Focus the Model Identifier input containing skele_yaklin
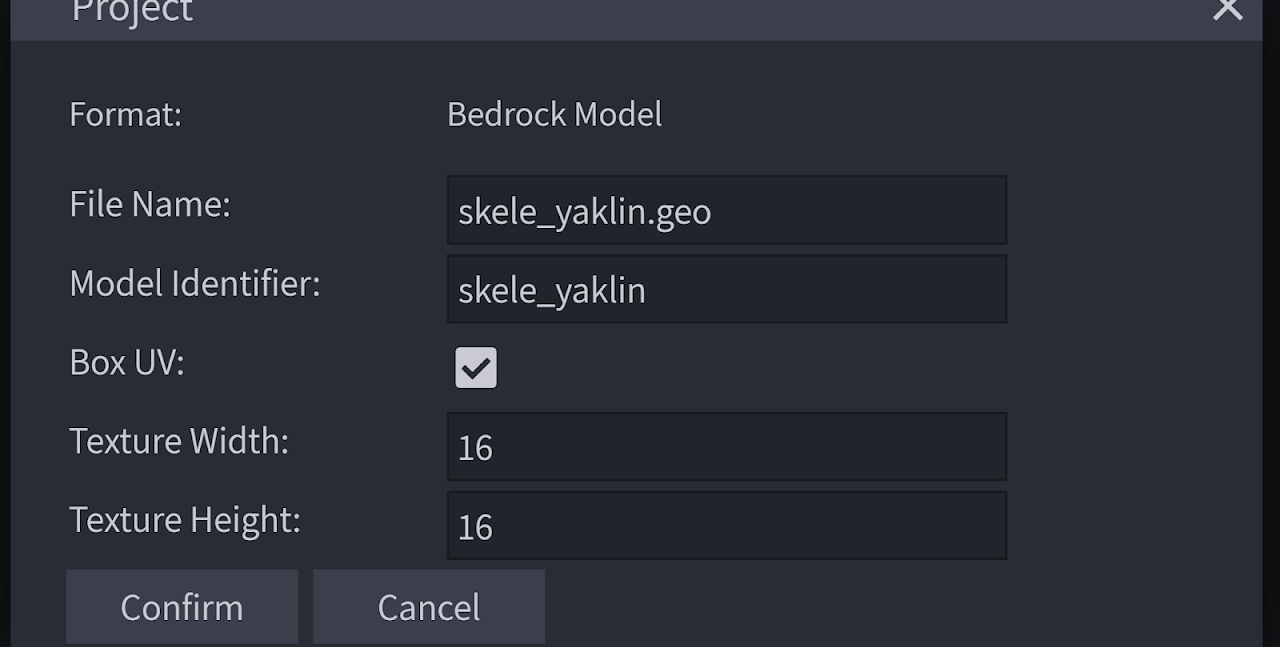 tap(726, 290)
